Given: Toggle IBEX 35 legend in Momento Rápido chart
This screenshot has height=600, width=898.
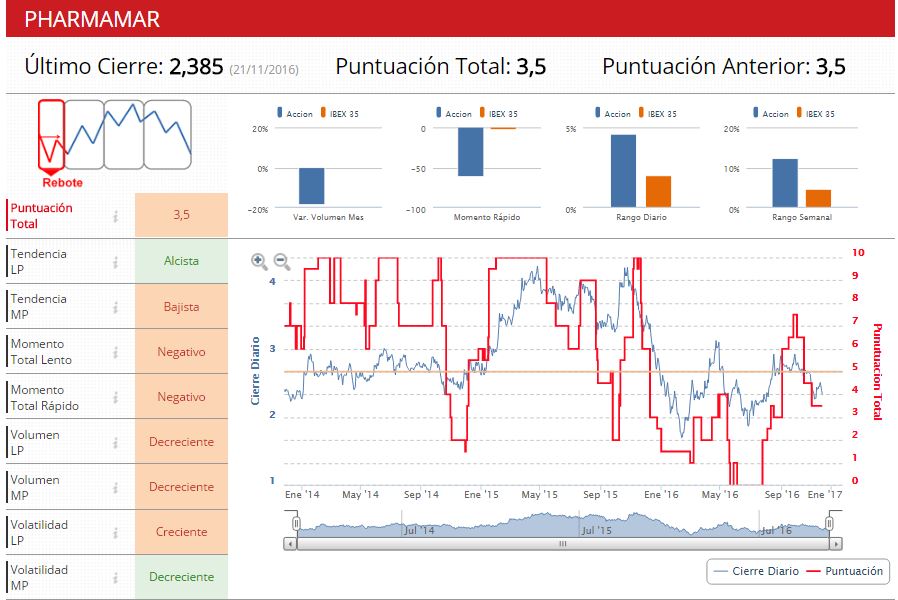Looking at the screenshot, I should 498,113.
